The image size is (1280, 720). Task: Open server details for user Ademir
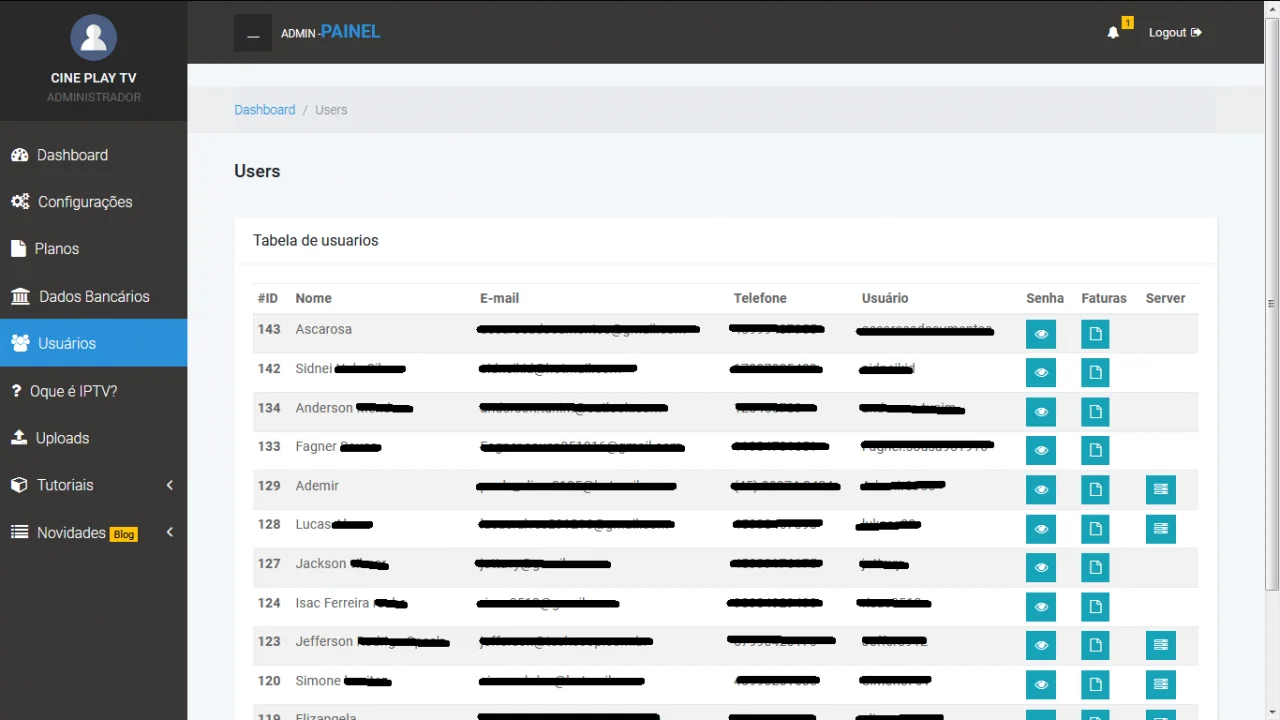click(1160, 490)
